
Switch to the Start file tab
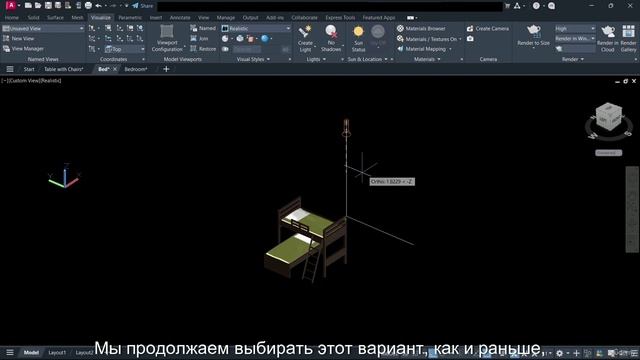point(29,69)
